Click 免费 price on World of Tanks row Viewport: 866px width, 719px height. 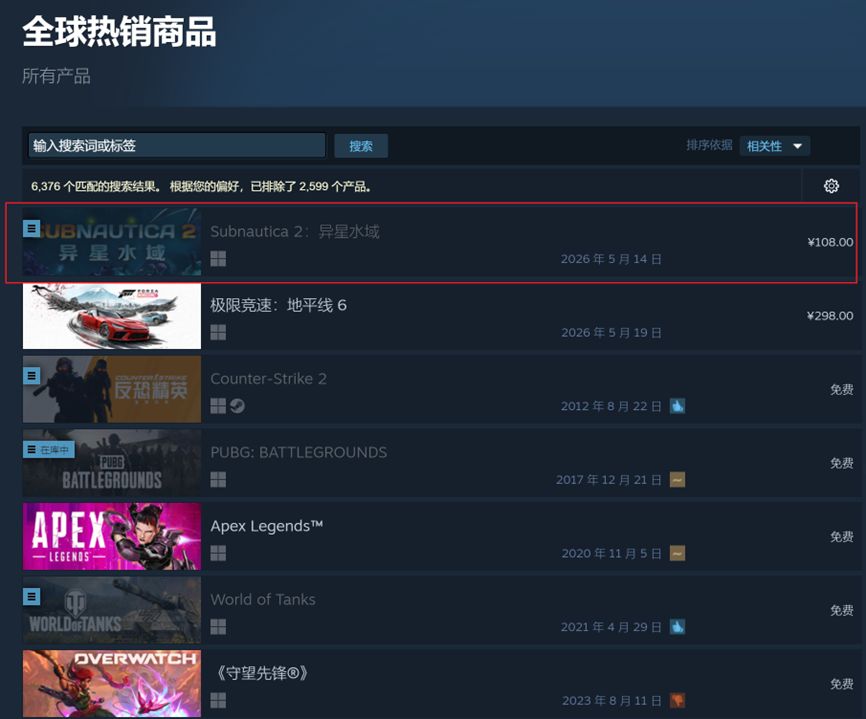pos(842,610)
